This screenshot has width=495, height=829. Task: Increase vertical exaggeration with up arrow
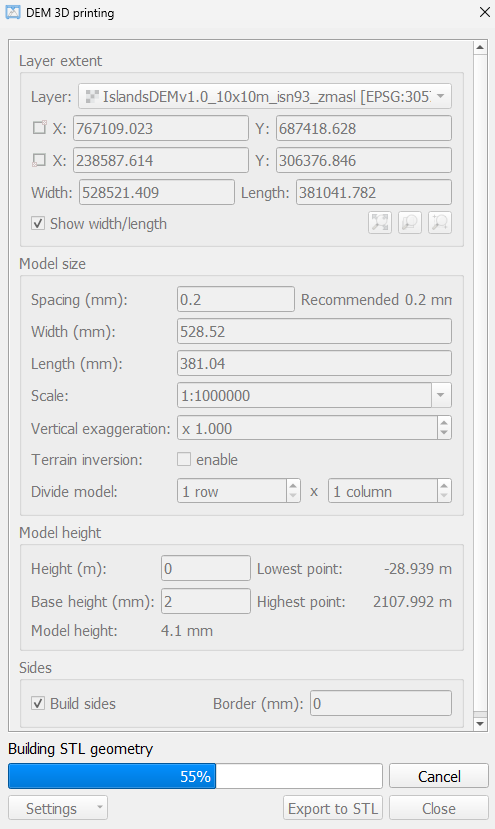444,422
